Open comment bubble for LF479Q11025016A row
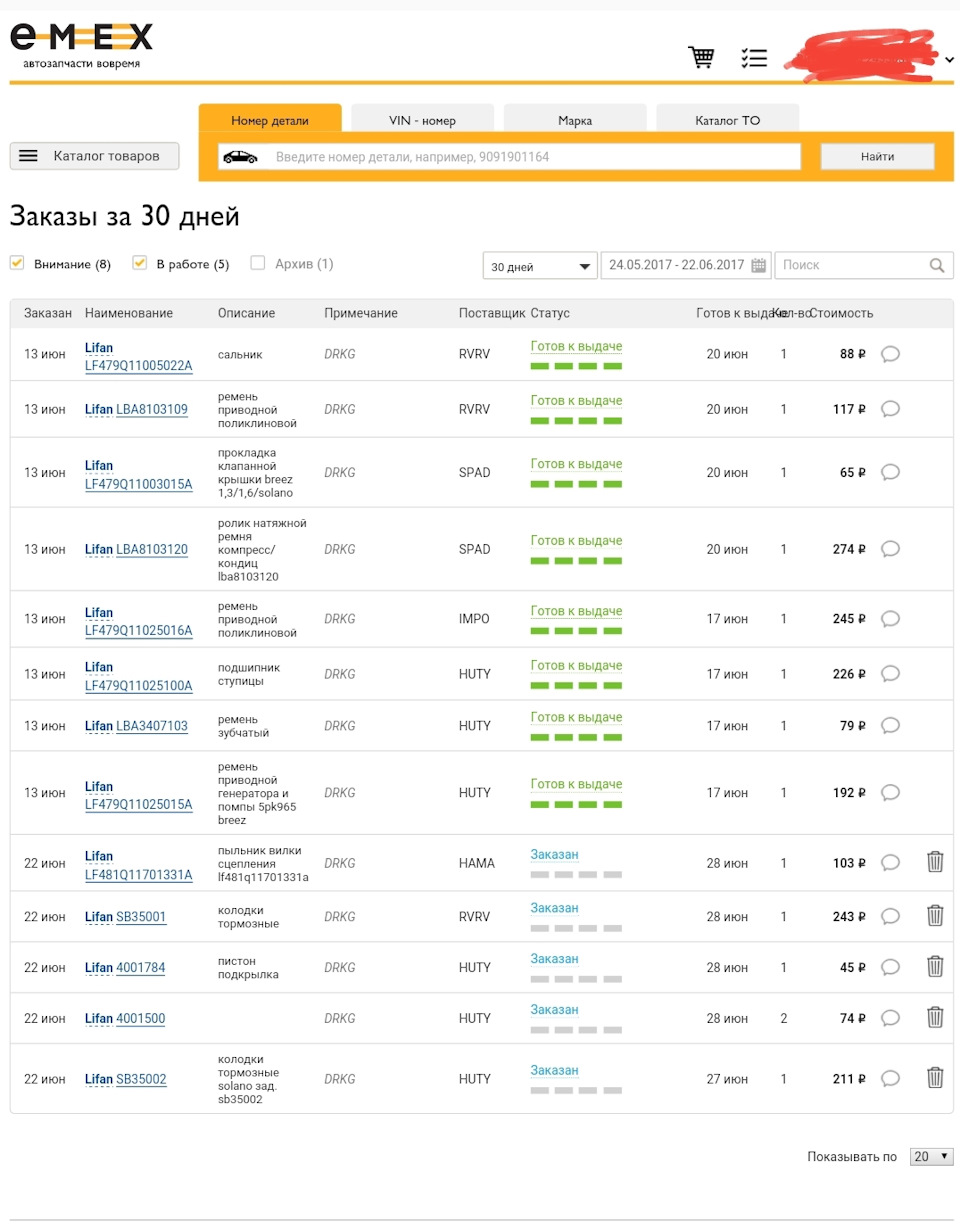The height and width of the screenshot is (1229, 960). [x=890, y=619]
